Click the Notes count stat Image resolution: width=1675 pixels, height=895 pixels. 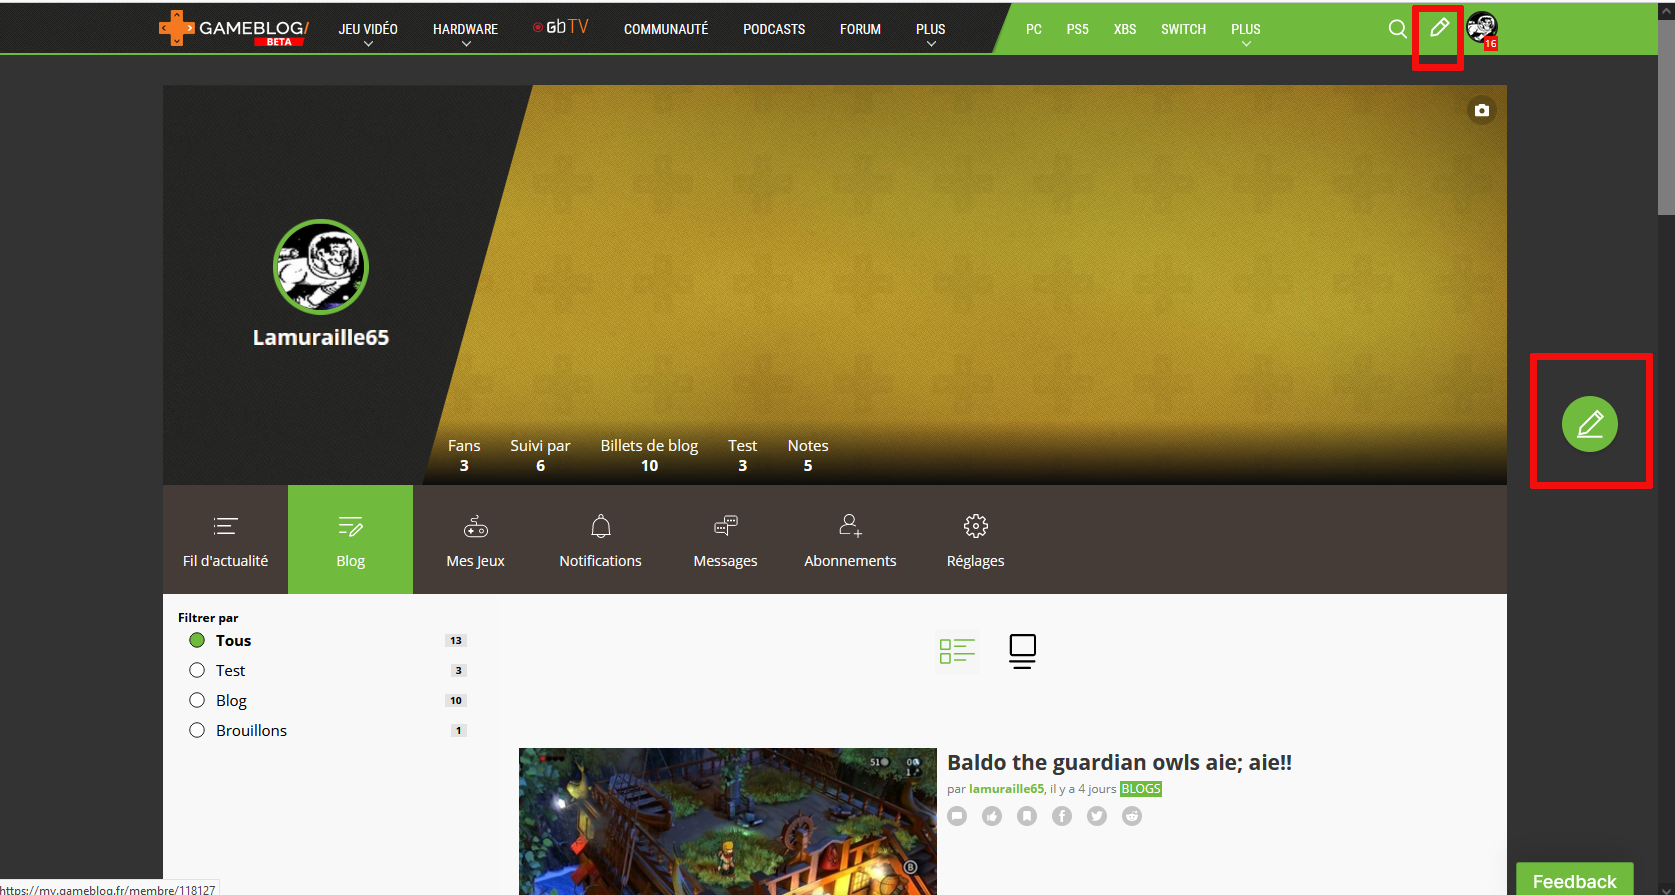[808, 455]
